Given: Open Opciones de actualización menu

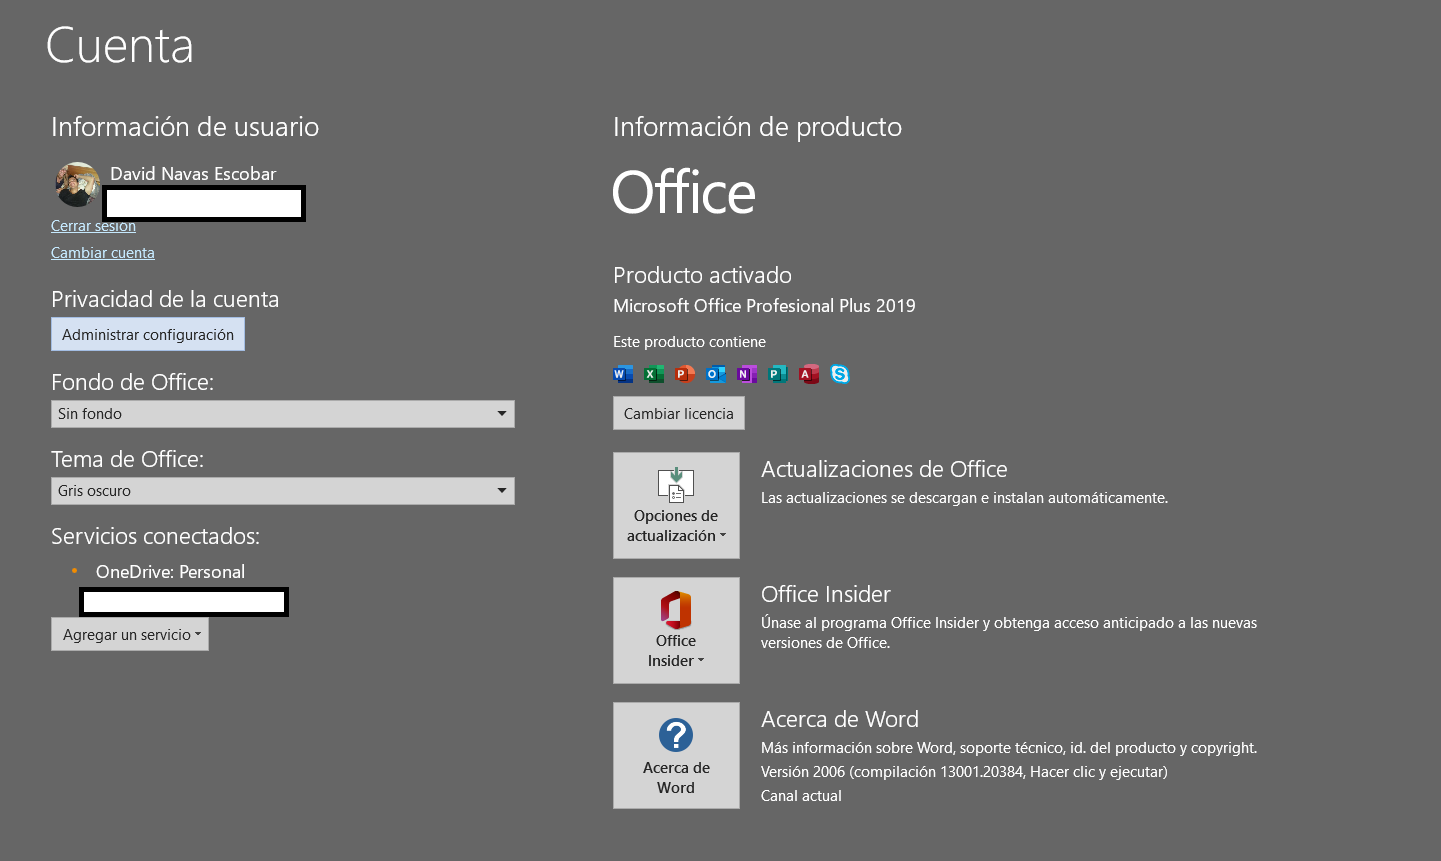Looking at the screenshot, I should pyautogui.click(x=676, y=505).
